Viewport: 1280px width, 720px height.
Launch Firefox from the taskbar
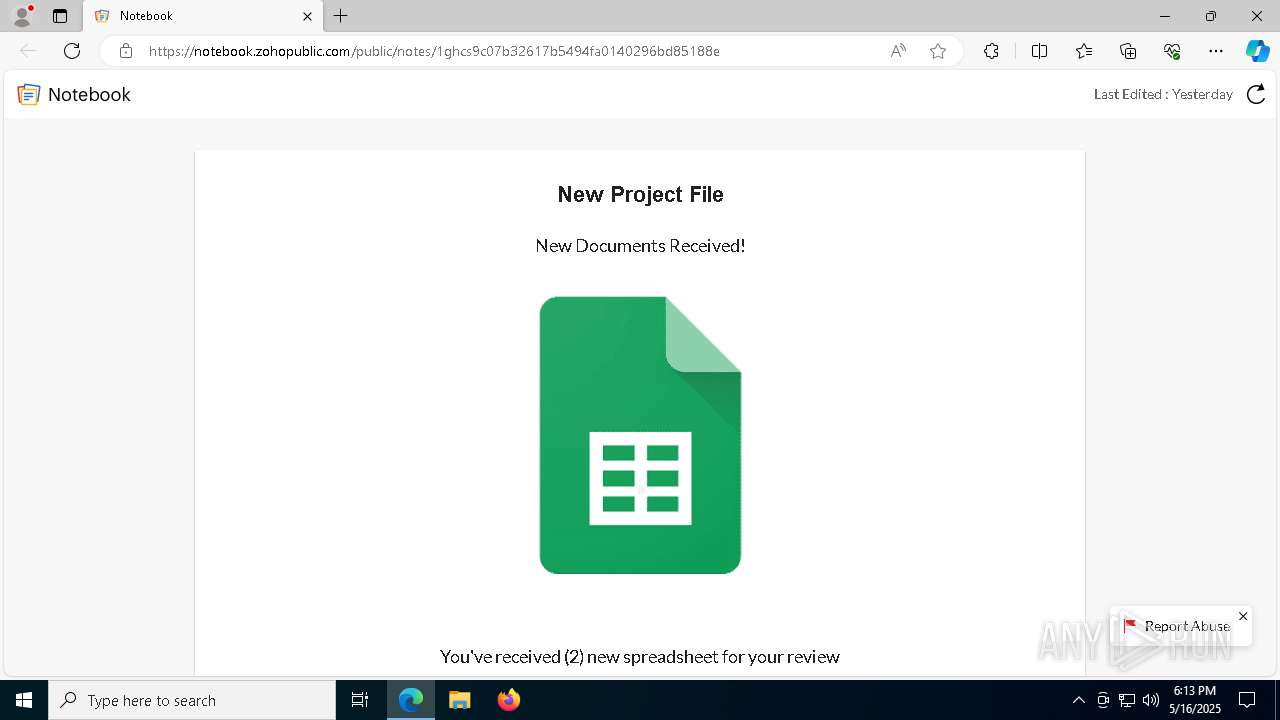[508, 700]
